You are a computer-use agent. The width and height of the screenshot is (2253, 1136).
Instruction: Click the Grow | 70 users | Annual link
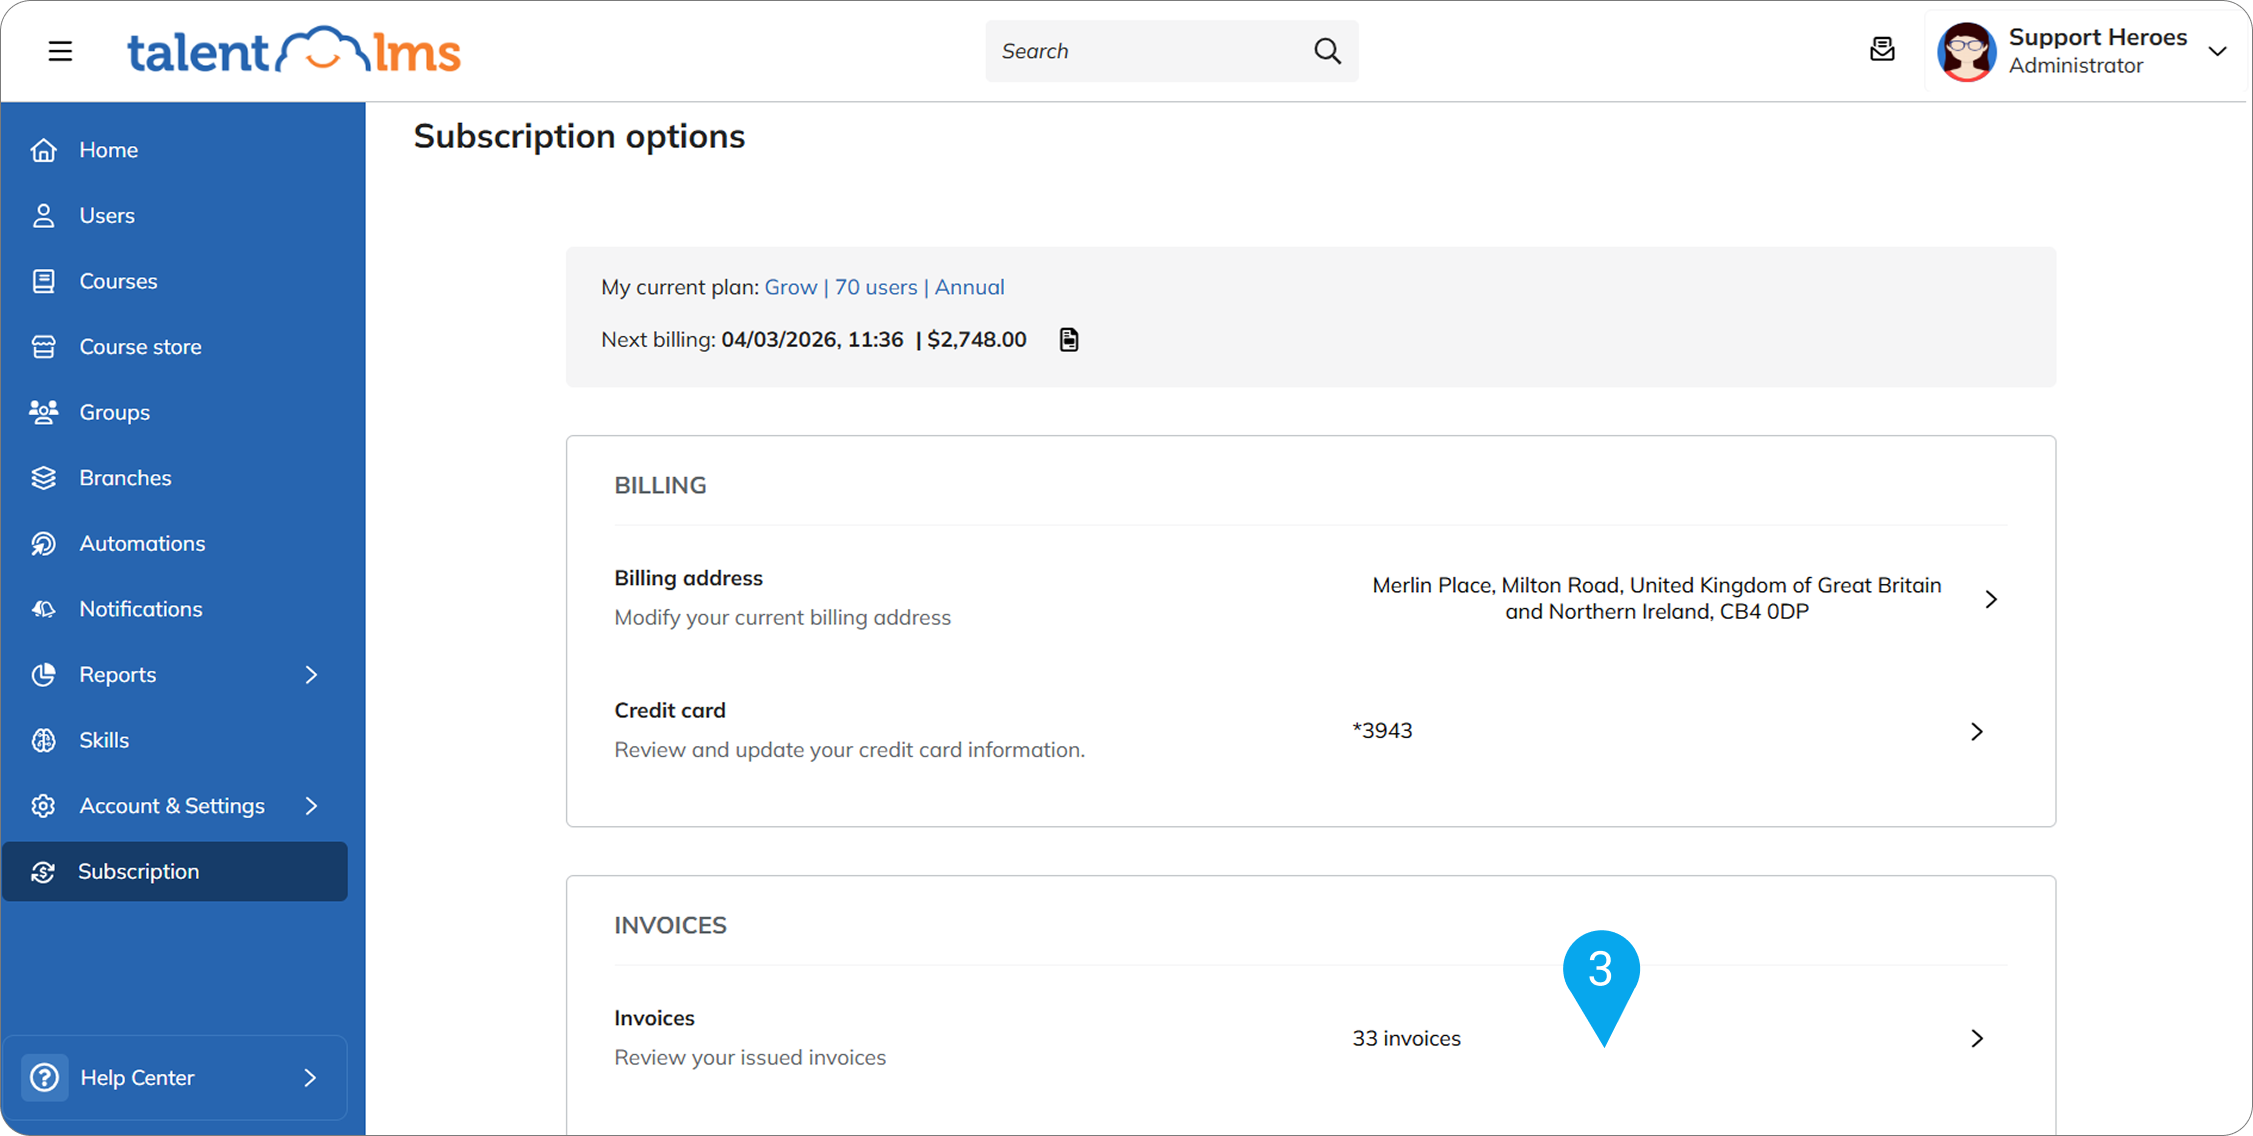coord(884,287)
